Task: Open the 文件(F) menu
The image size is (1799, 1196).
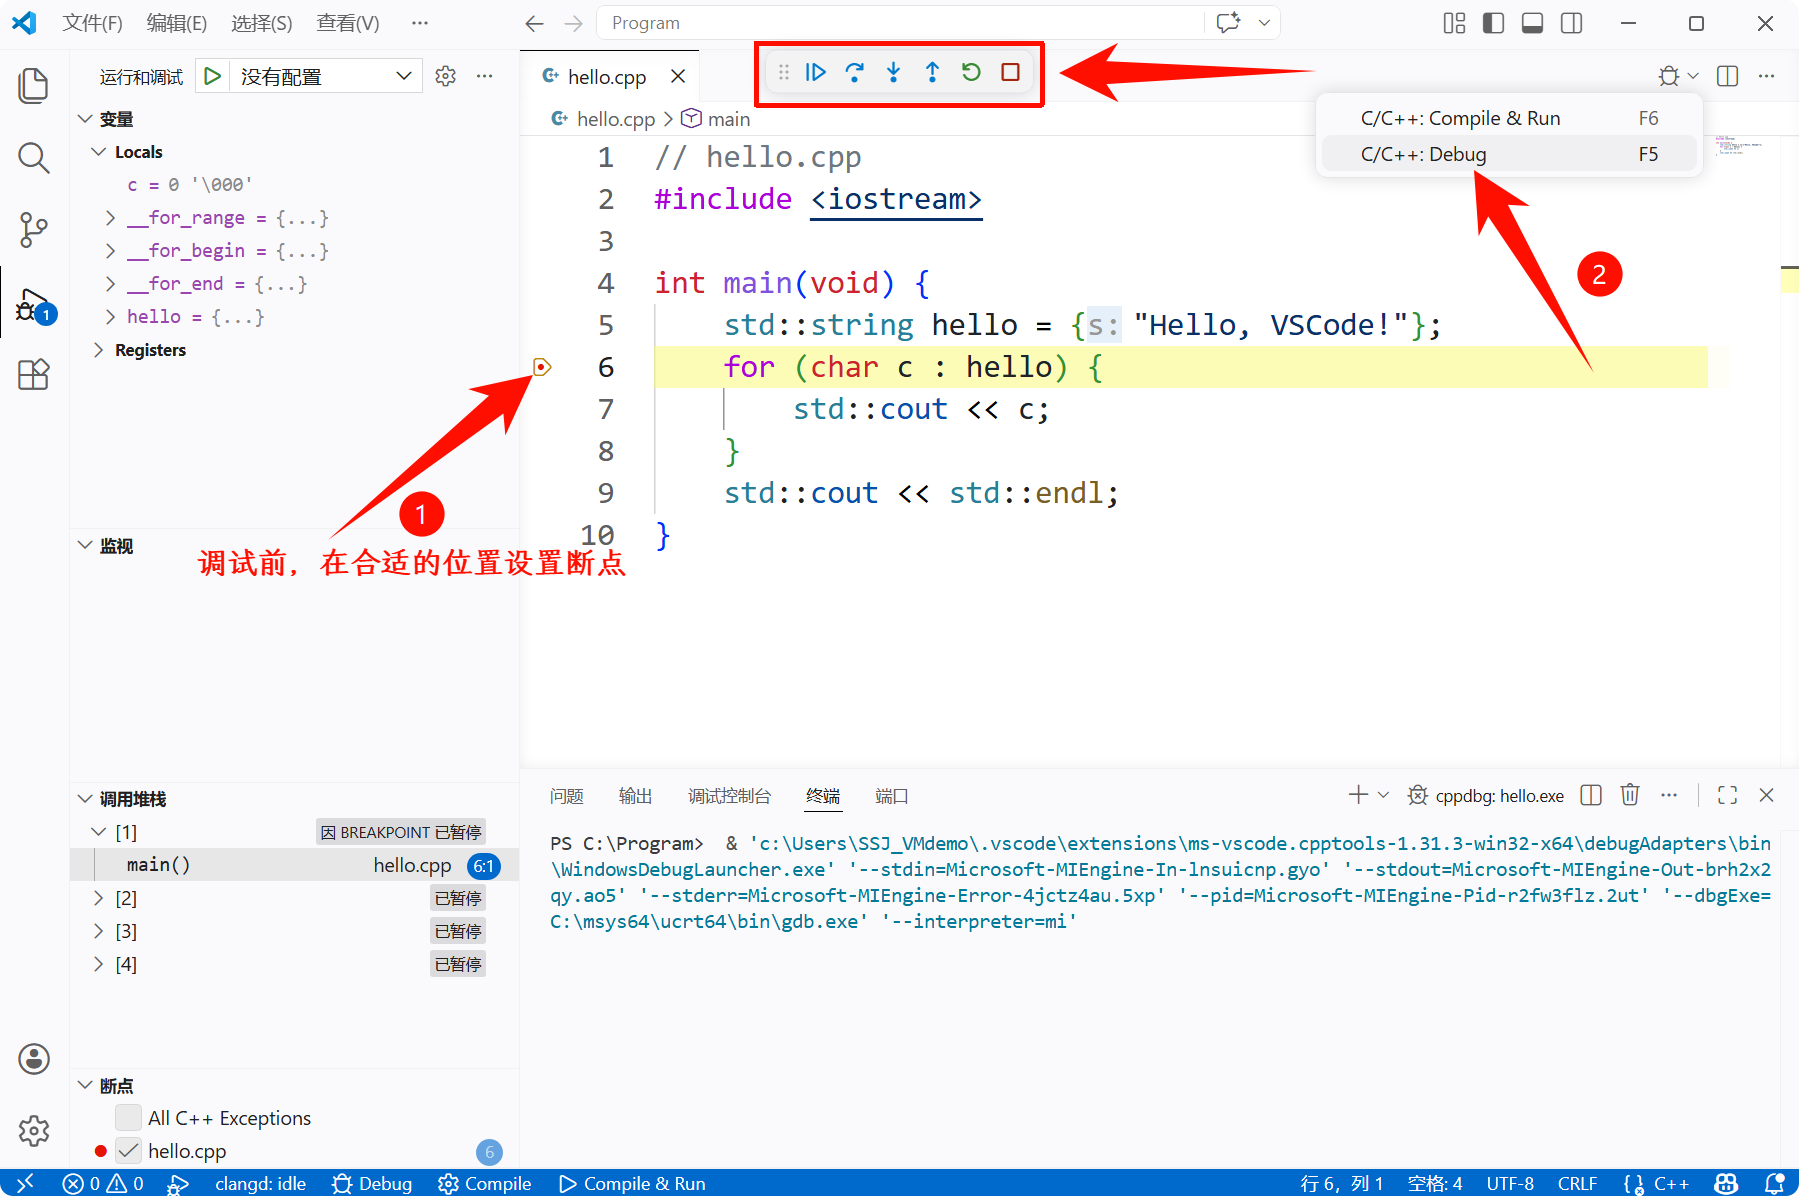Action: (92, 23)
